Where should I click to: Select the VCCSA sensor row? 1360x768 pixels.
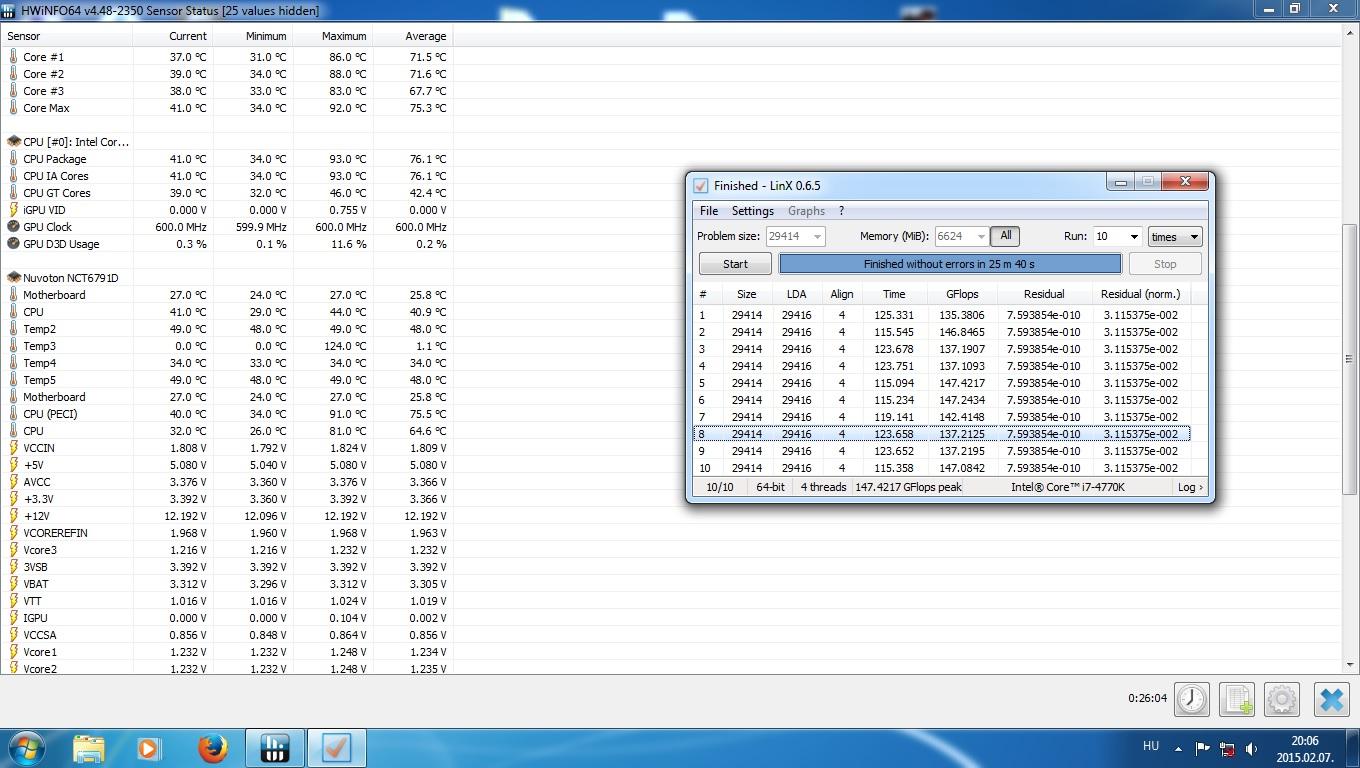226,635
